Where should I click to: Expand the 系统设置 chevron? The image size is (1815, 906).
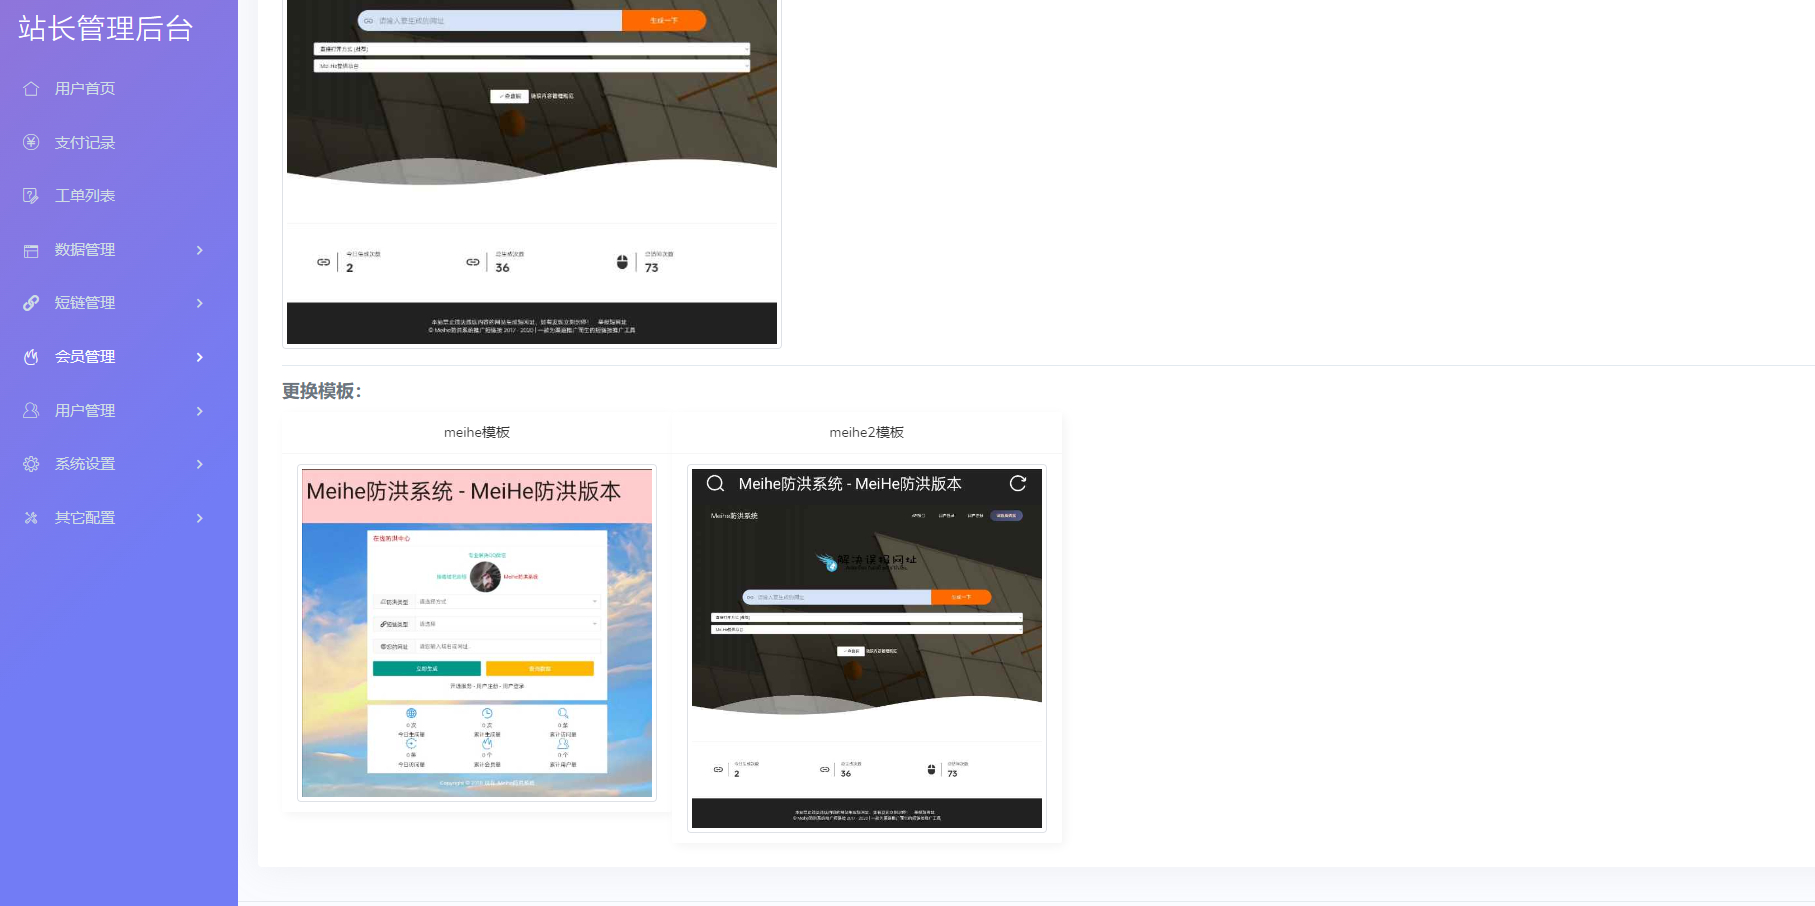(x=200, y=464)
